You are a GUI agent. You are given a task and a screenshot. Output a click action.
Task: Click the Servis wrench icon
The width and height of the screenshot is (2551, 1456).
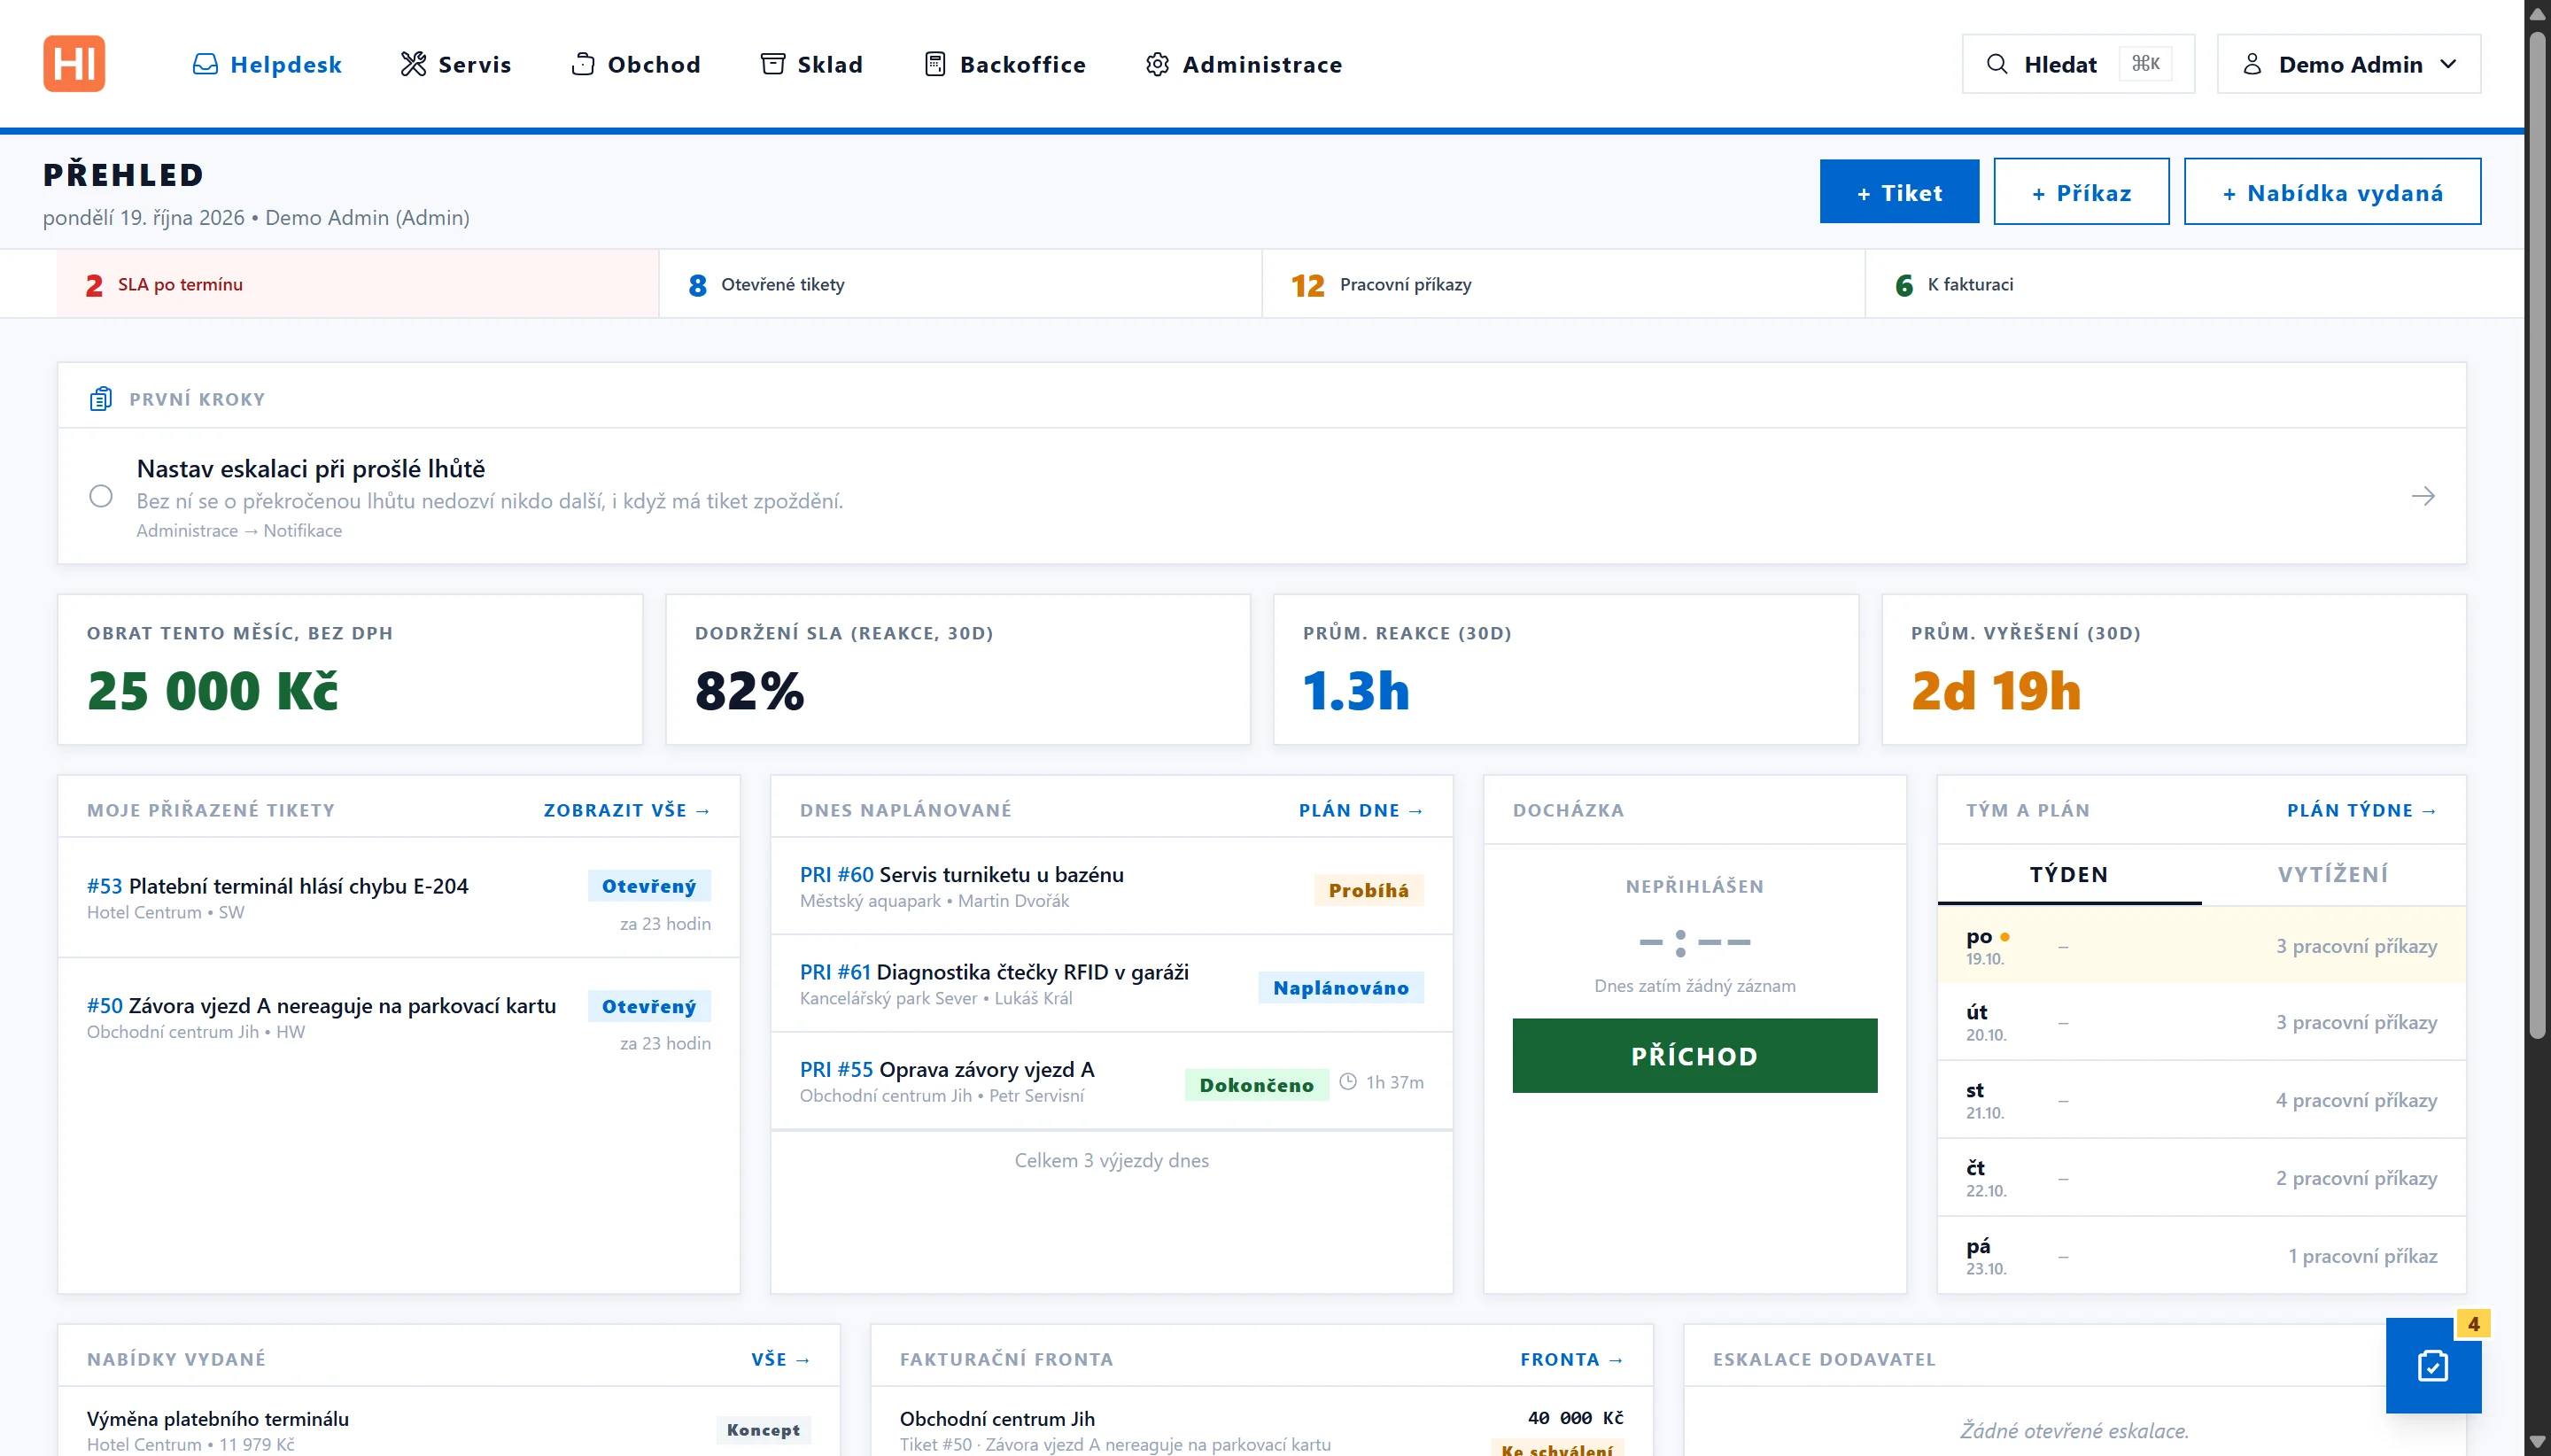[x=413, y=64]
